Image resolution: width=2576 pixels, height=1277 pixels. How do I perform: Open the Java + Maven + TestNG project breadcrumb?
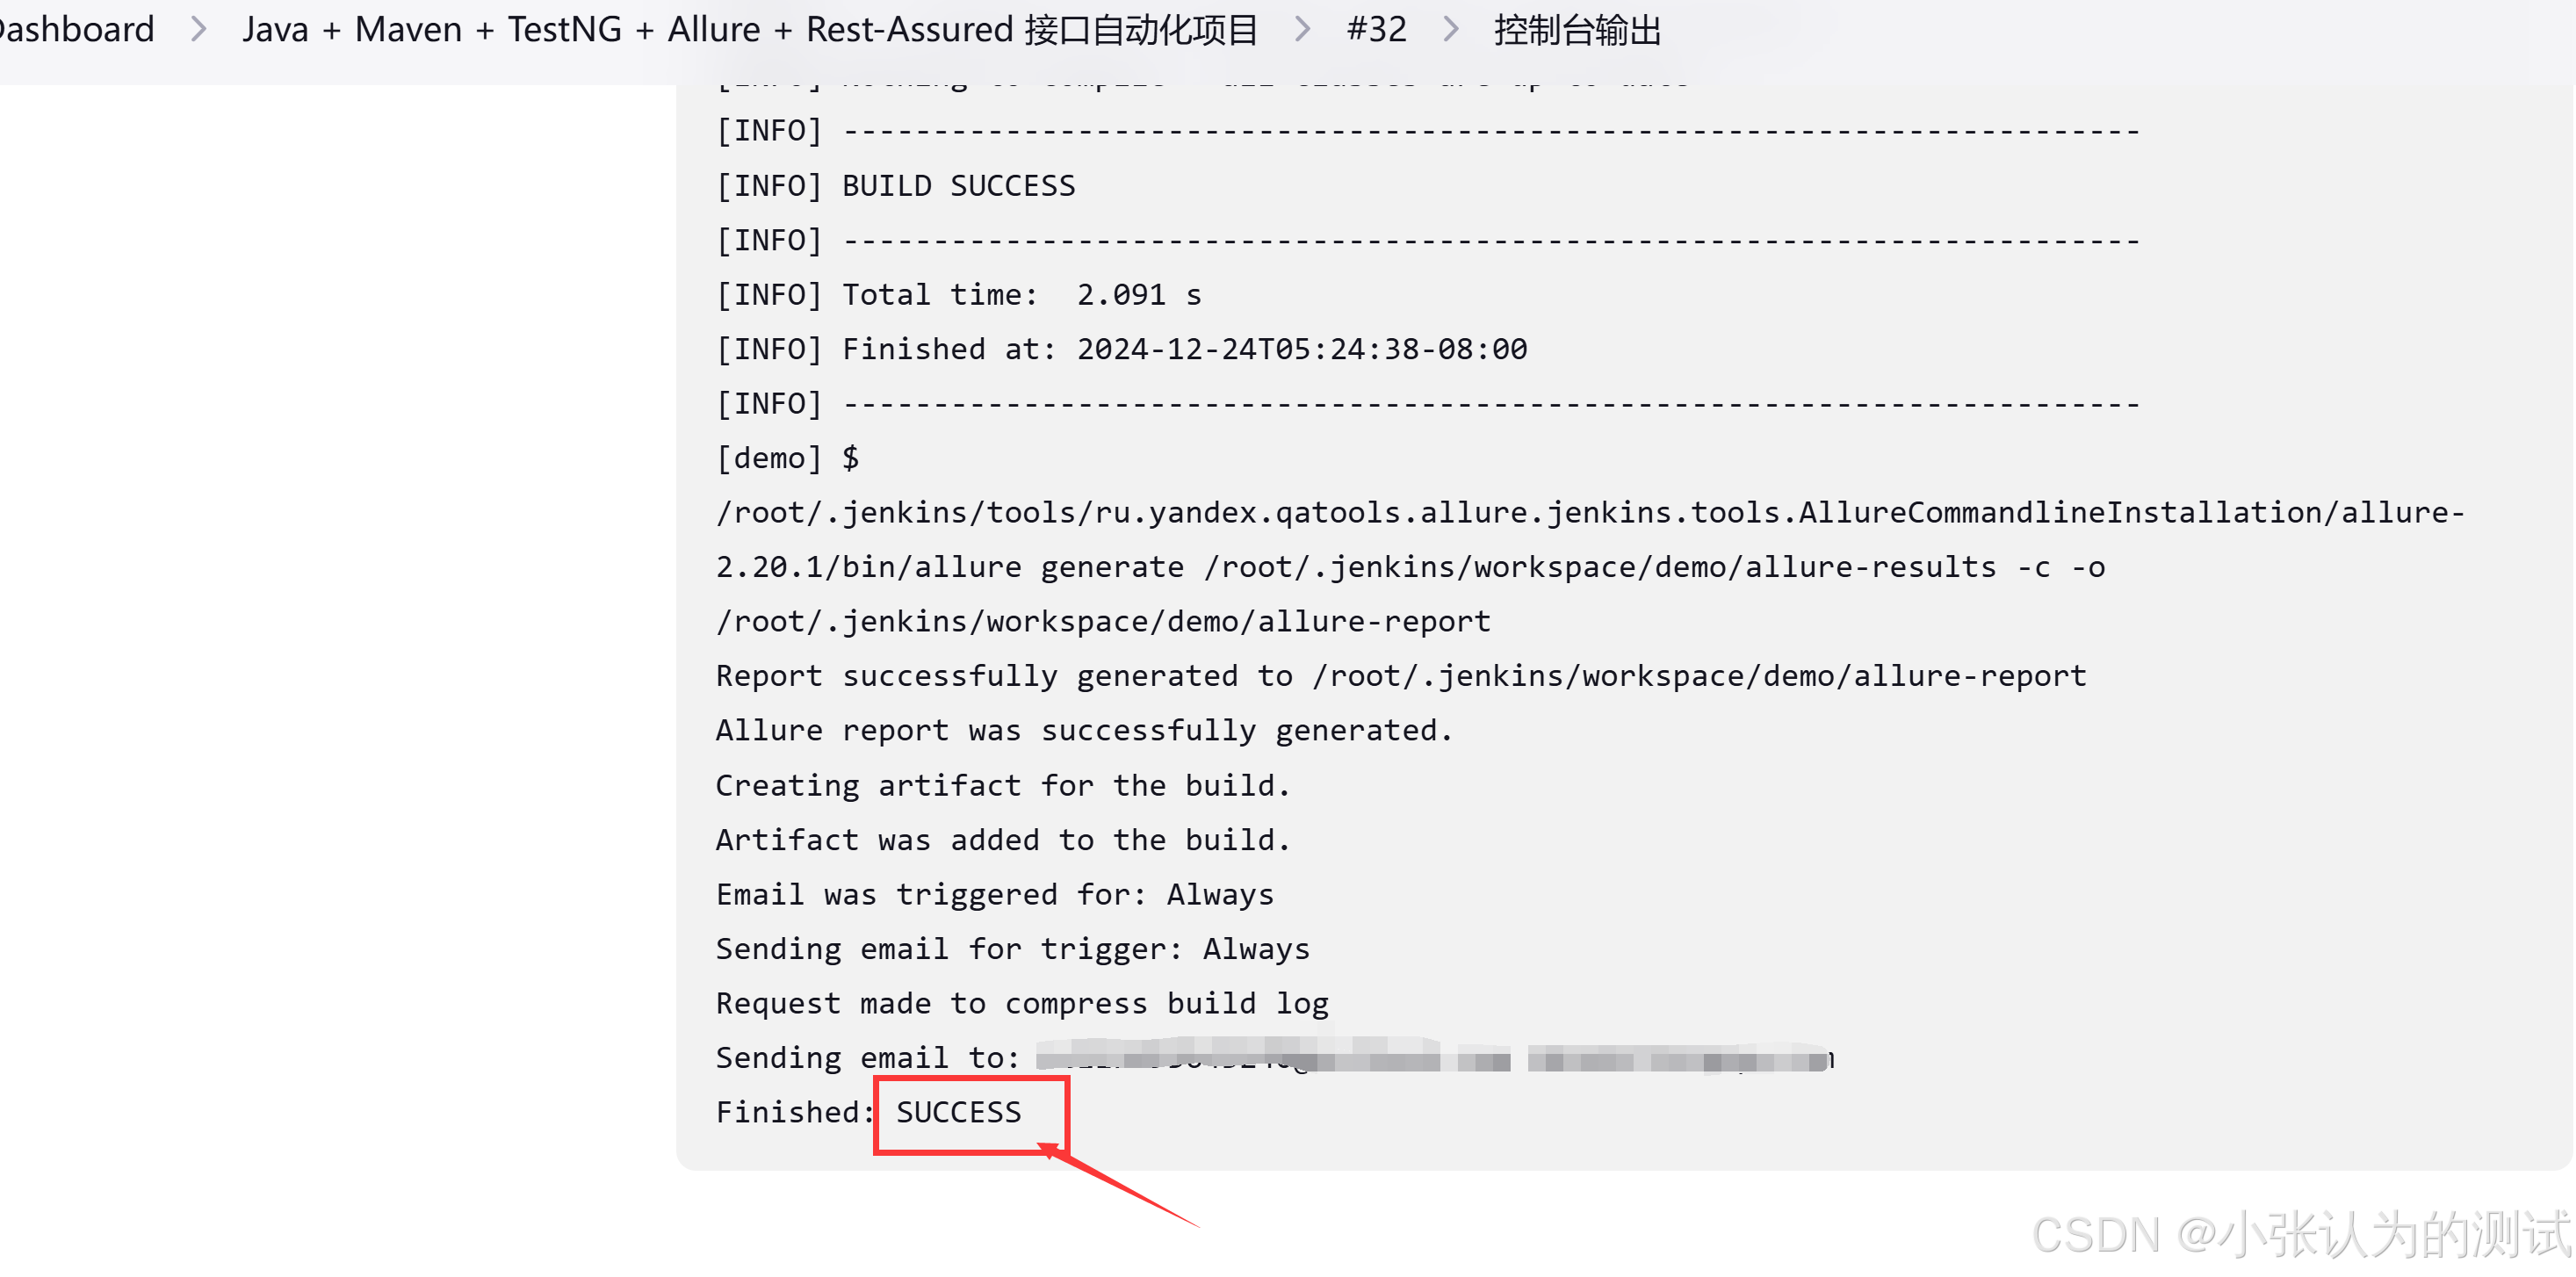click(x=750, y=29)
